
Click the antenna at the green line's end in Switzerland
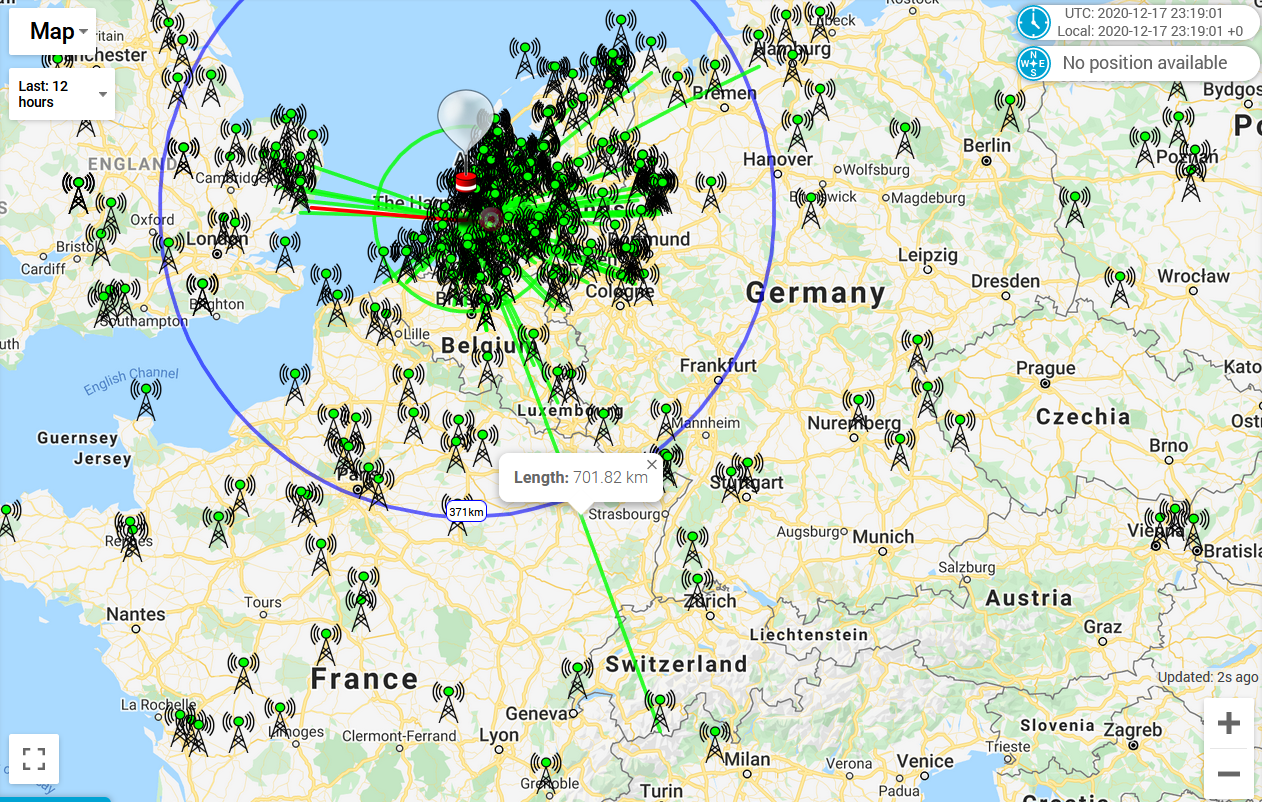tap(658, 710)
